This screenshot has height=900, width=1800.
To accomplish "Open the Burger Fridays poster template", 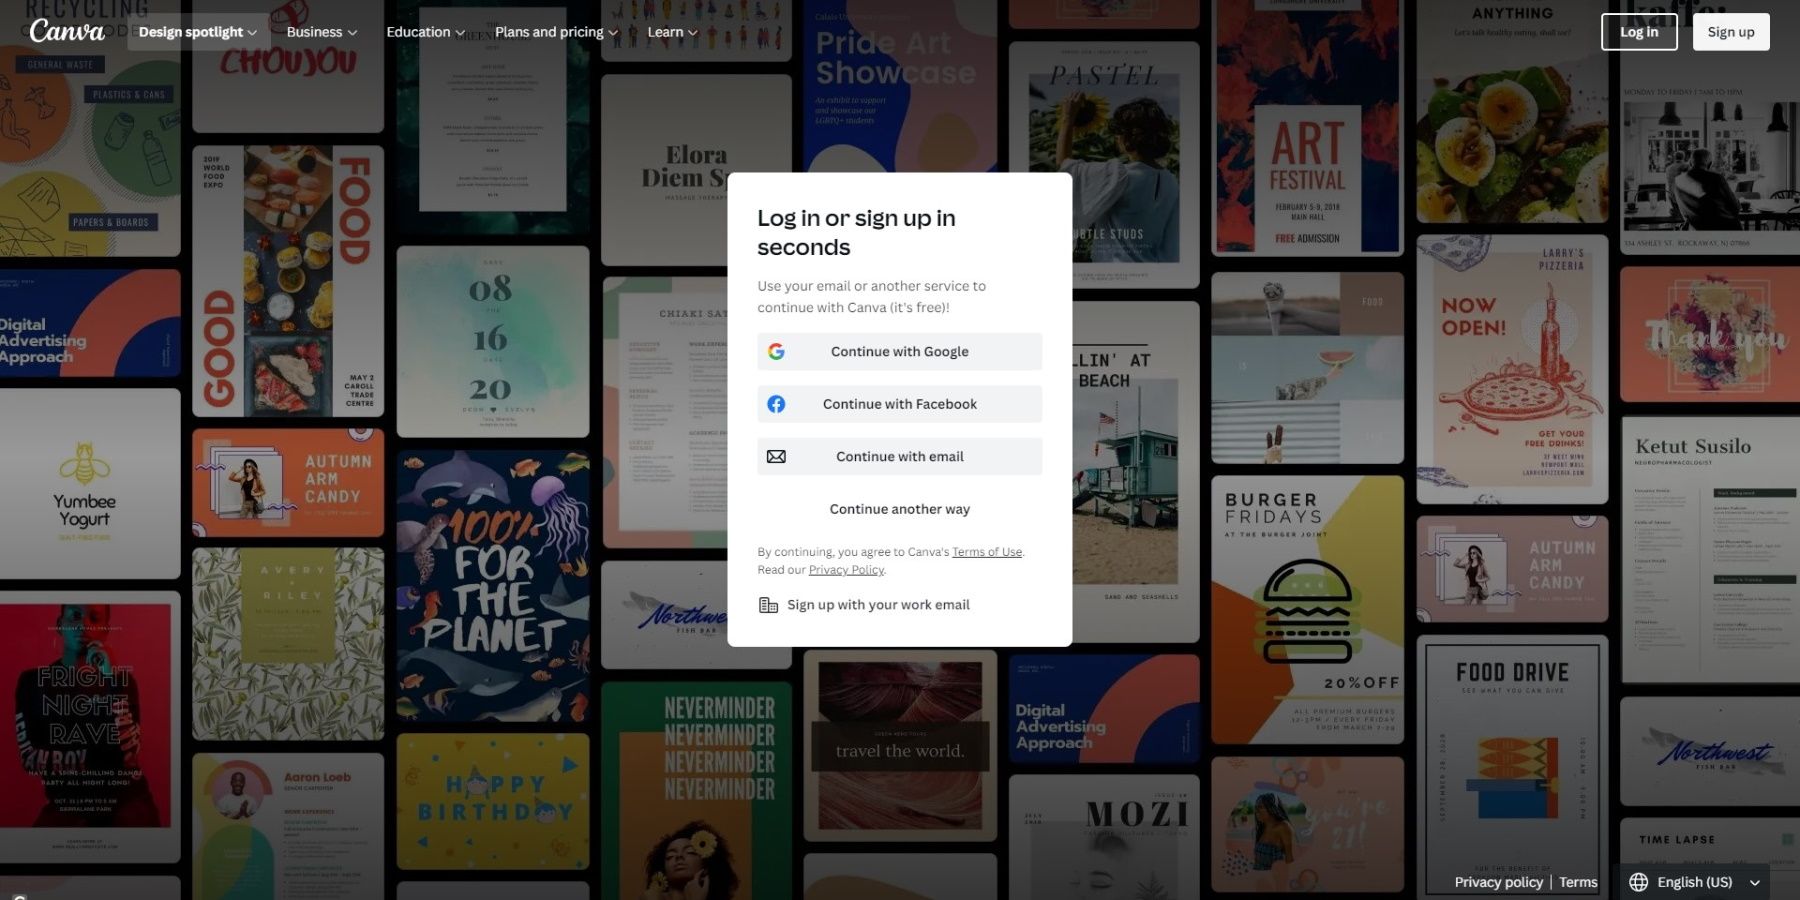I will [1307, 610].
